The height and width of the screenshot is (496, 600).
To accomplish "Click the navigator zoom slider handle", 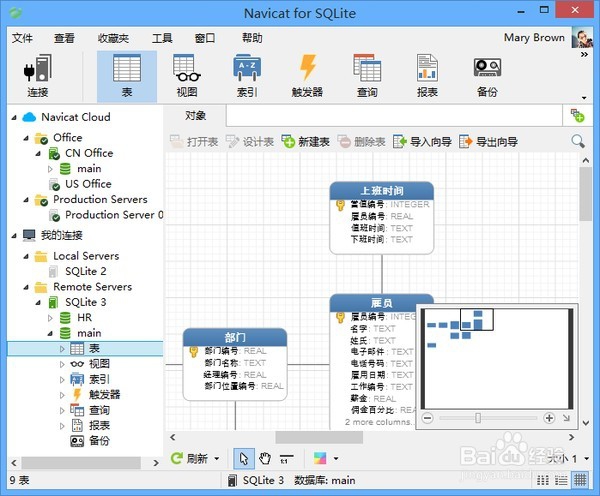I will point(478,418).
